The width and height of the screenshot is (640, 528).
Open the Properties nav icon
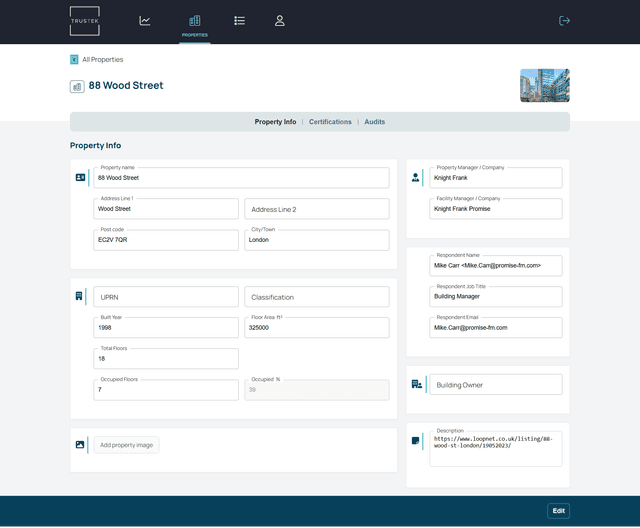(195, 21)
